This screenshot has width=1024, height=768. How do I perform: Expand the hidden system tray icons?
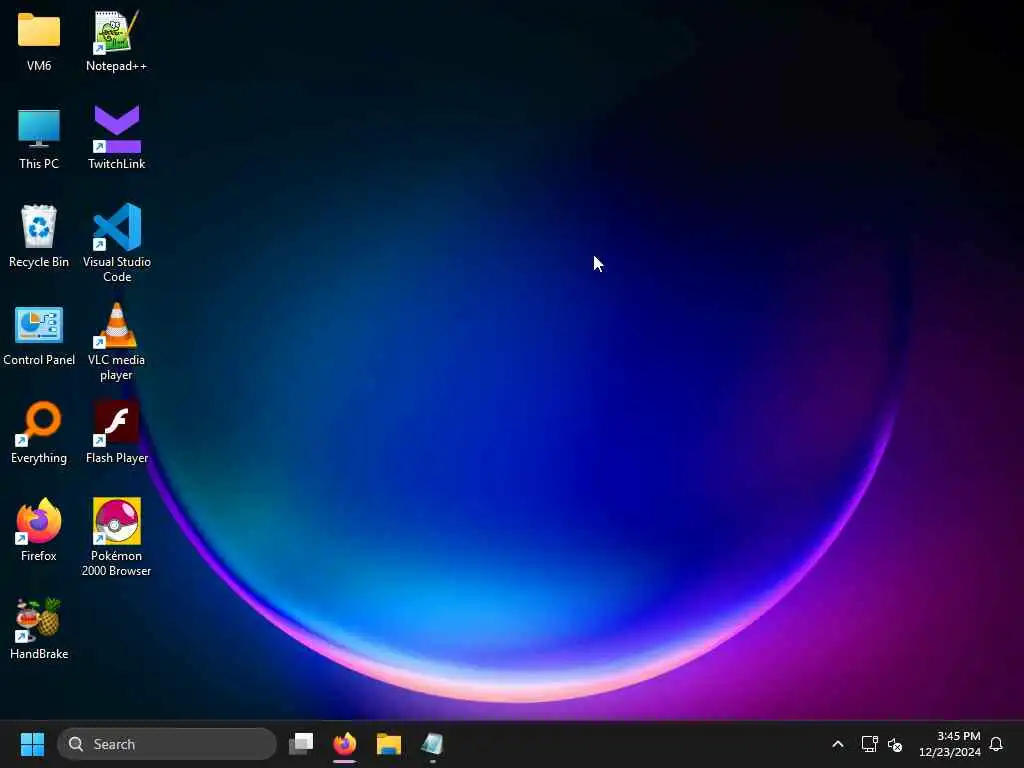(838, 744)
